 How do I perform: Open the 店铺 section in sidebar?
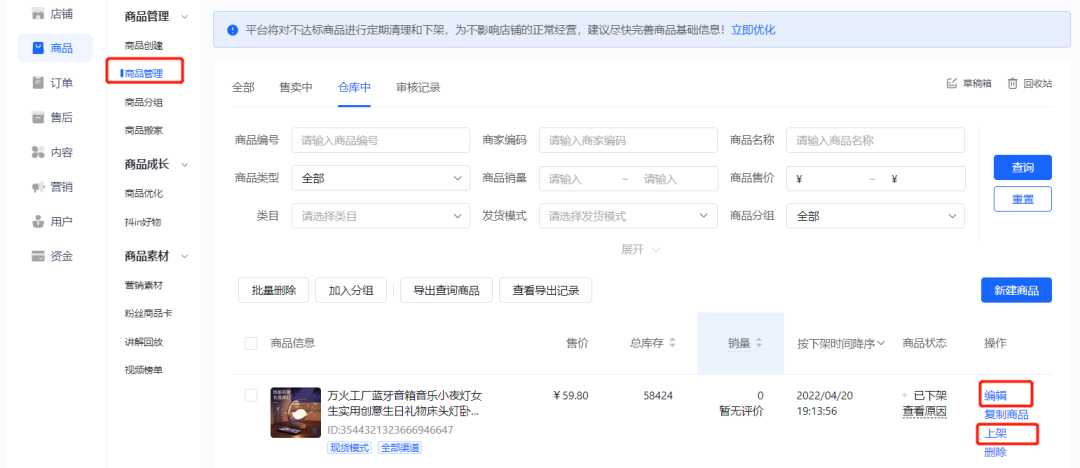click(54, 13)
